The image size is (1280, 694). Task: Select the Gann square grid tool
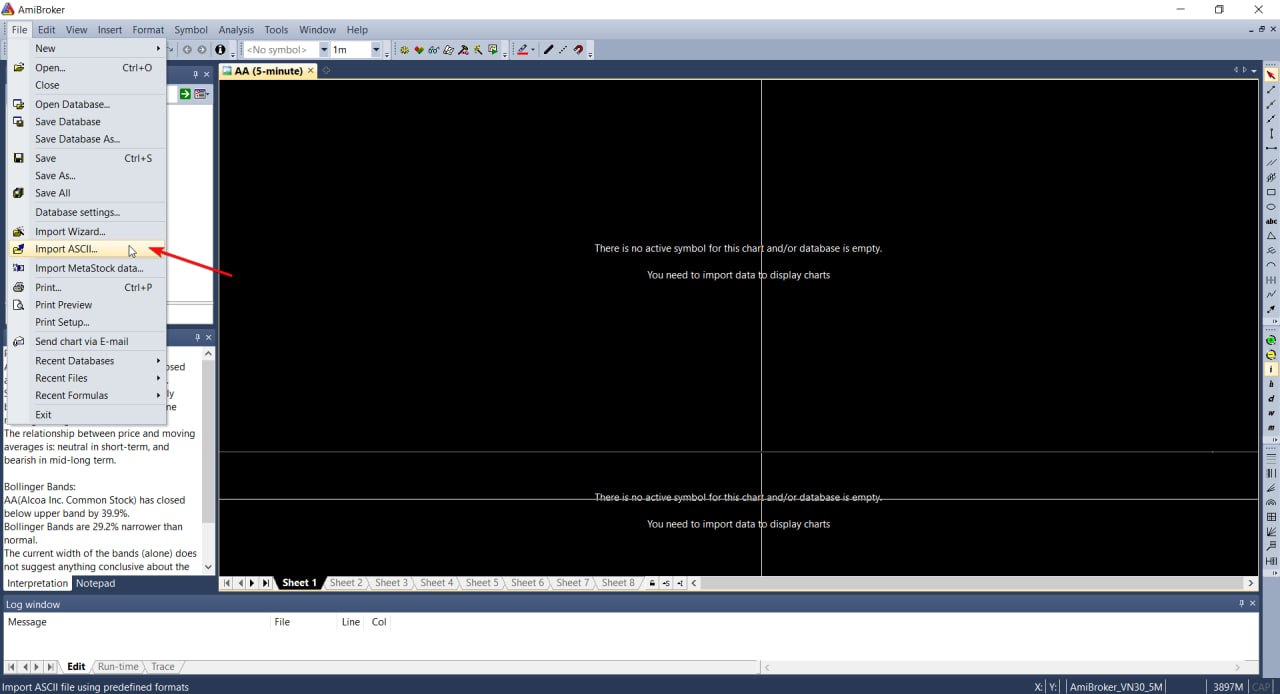1271,517
